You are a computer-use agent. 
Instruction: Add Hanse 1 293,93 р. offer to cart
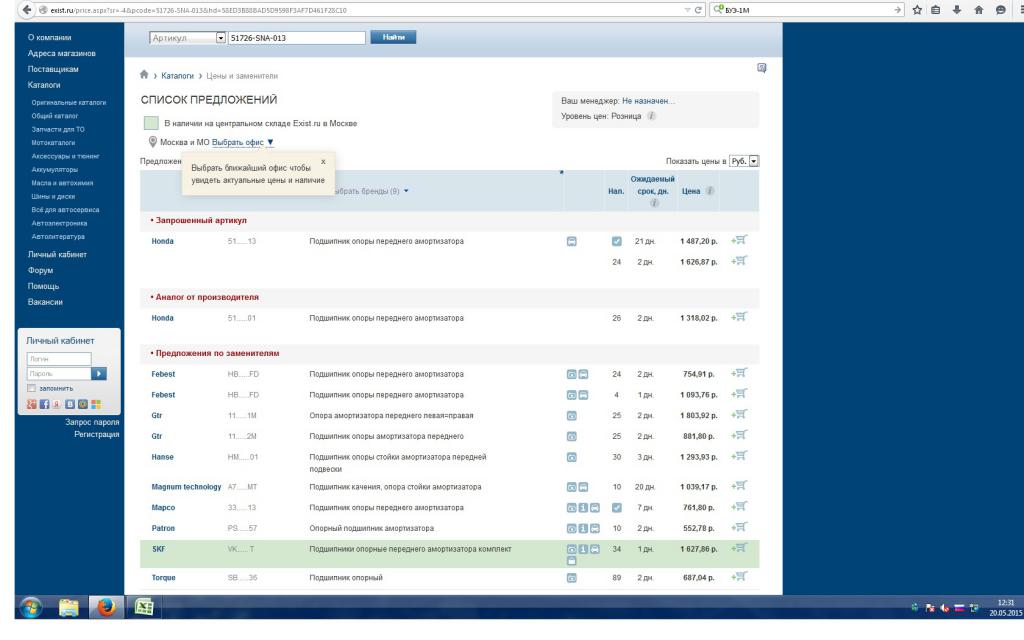pyautogui.click(x=739, y=456)
